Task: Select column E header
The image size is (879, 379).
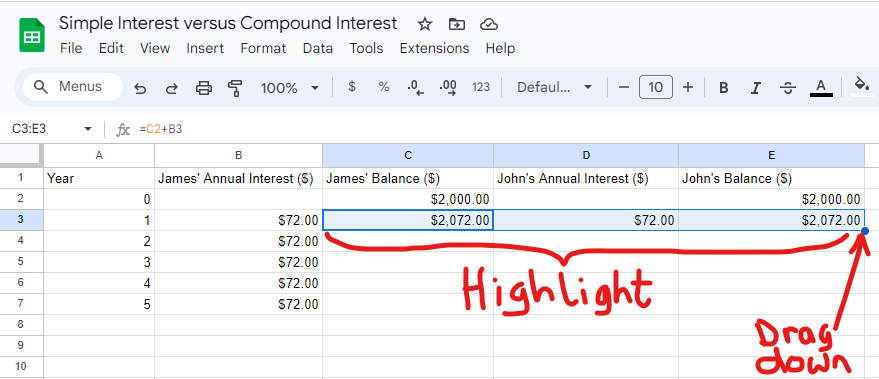Action: tap(771, 156)
